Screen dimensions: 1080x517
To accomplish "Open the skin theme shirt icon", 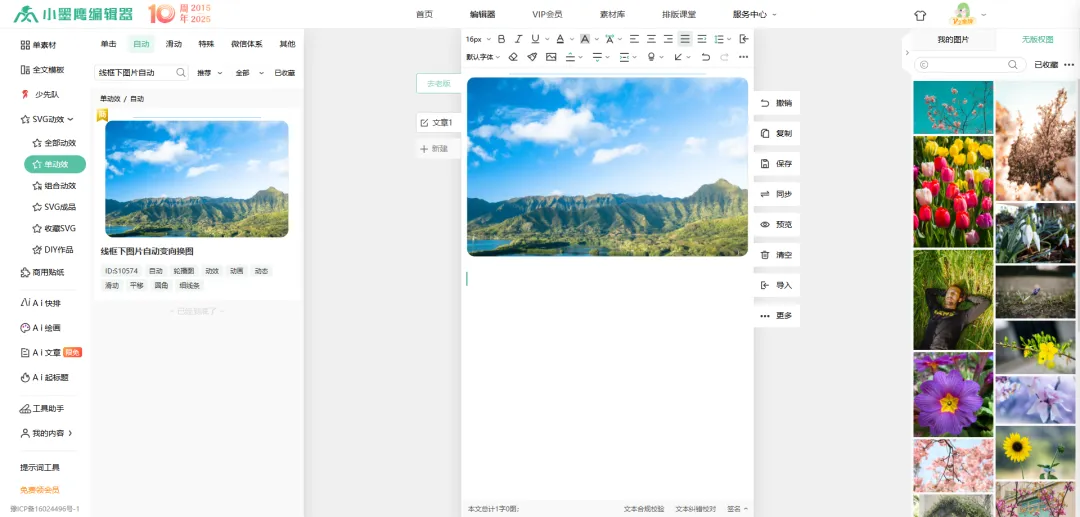I will (920, 15).
